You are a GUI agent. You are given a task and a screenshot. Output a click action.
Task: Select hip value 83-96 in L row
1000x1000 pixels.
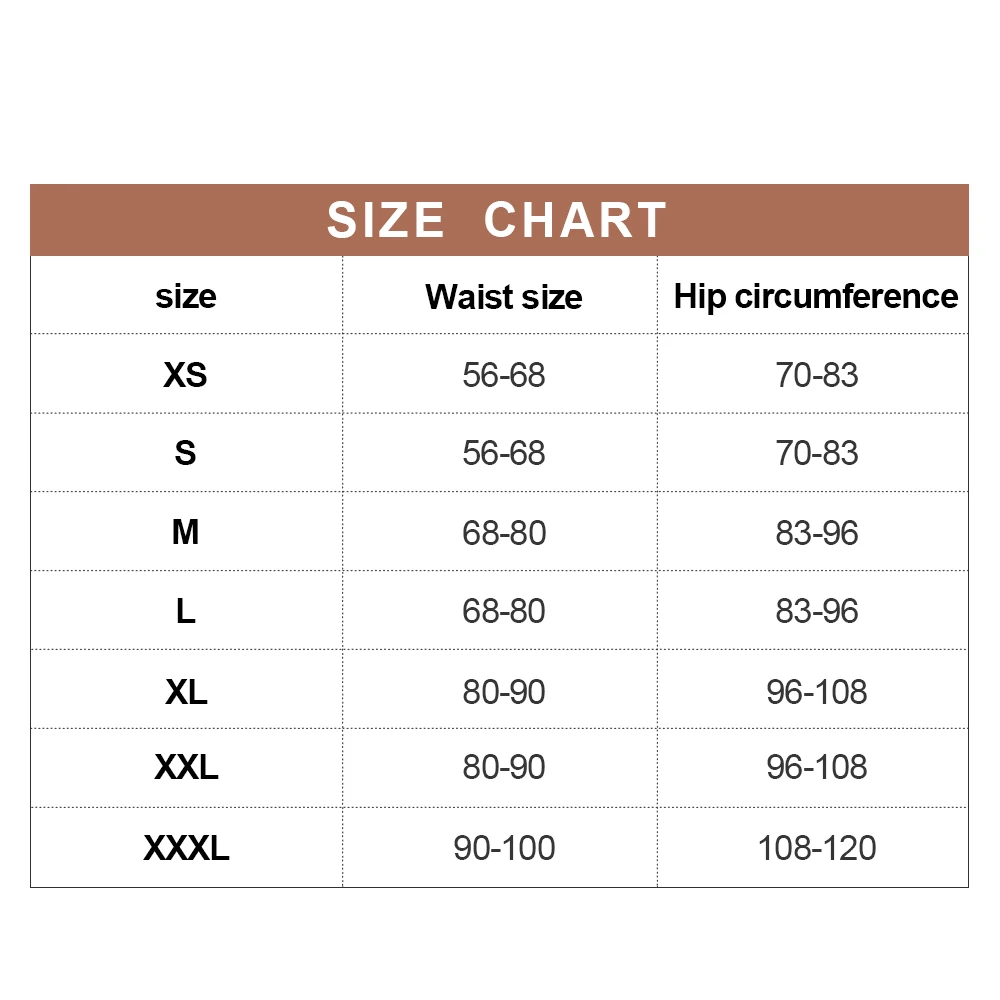click(x=816, y=611)
